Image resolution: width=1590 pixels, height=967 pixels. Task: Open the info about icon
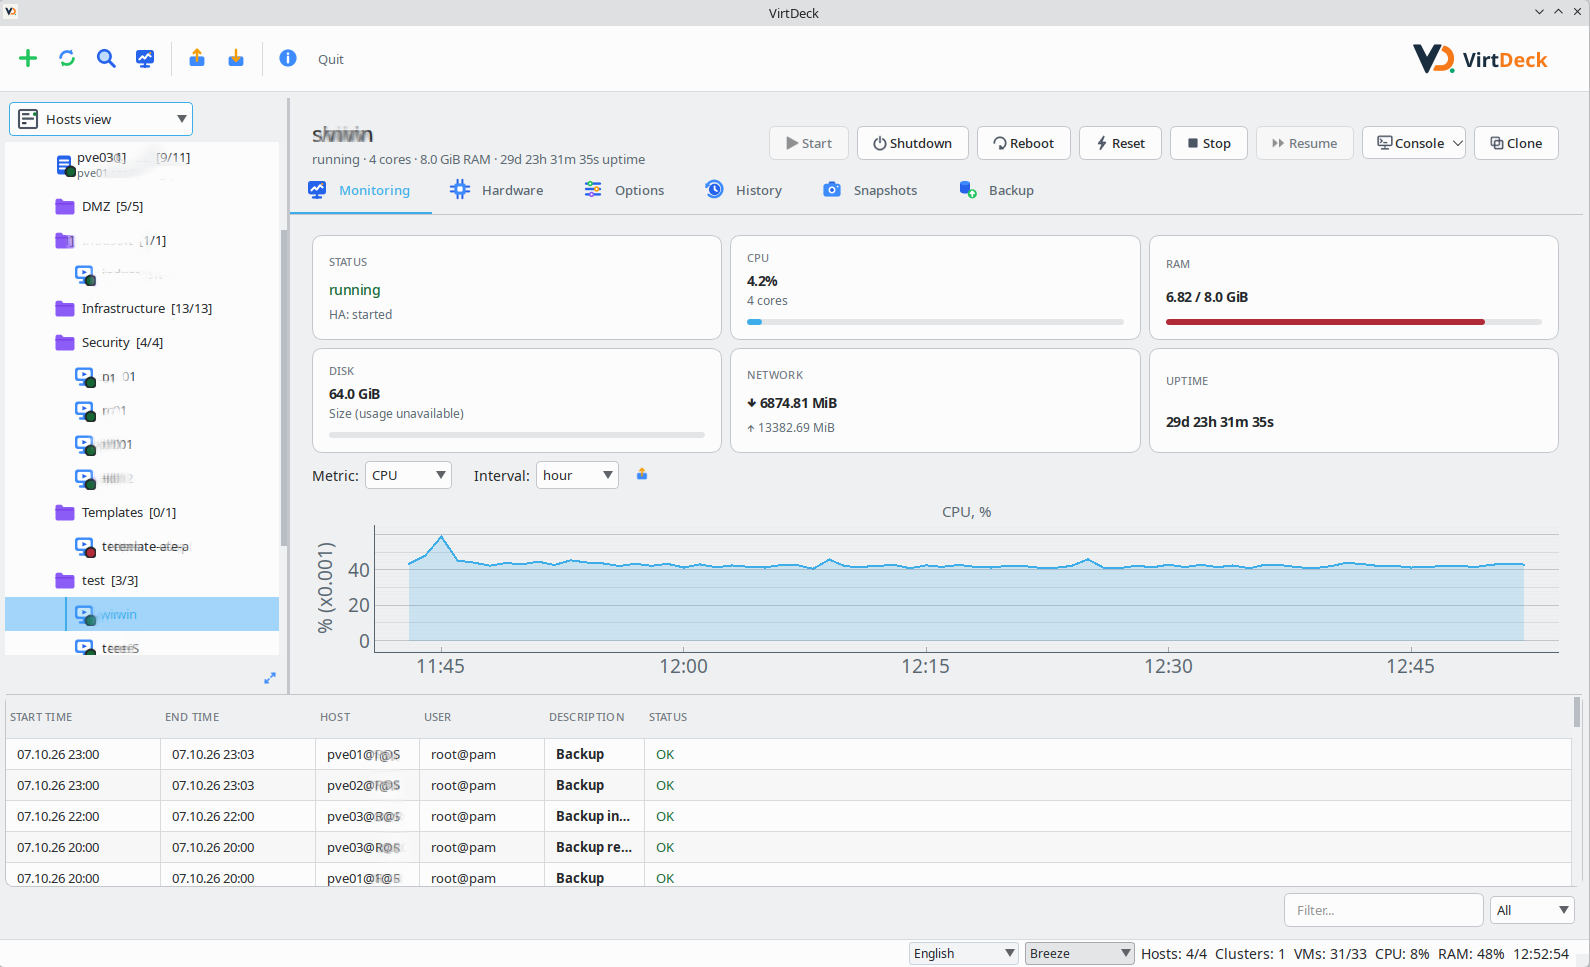coord(288,58)
